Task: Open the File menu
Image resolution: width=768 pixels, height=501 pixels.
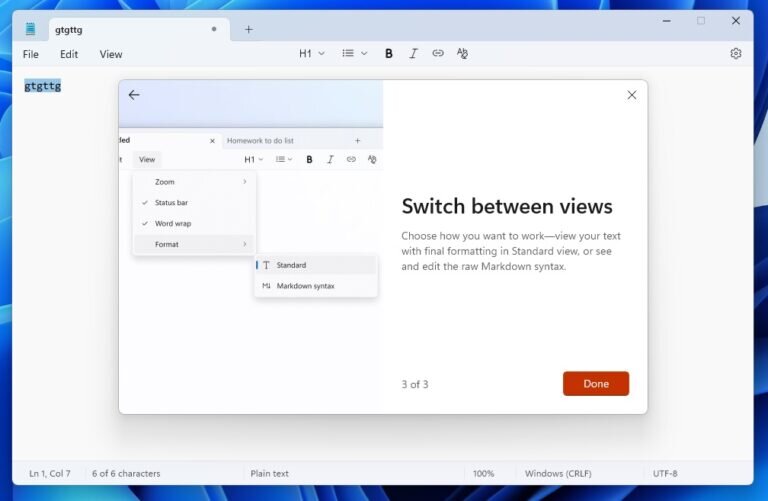Action: click(x=31, y=54)
